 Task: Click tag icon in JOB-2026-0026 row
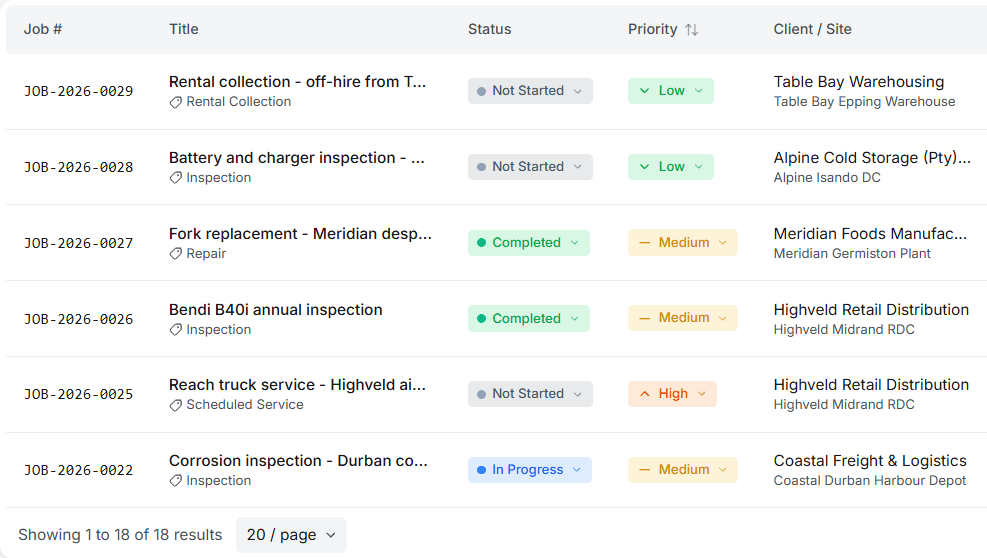tap(176, 330)
